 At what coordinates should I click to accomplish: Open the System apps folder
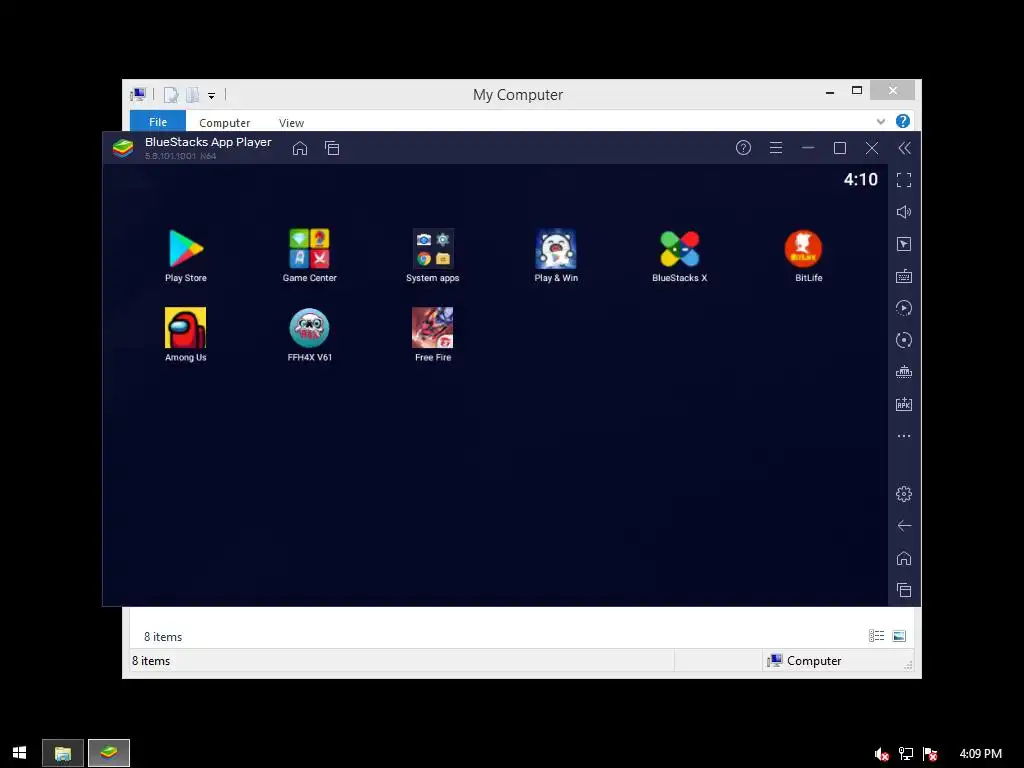(x=432, y=249)
